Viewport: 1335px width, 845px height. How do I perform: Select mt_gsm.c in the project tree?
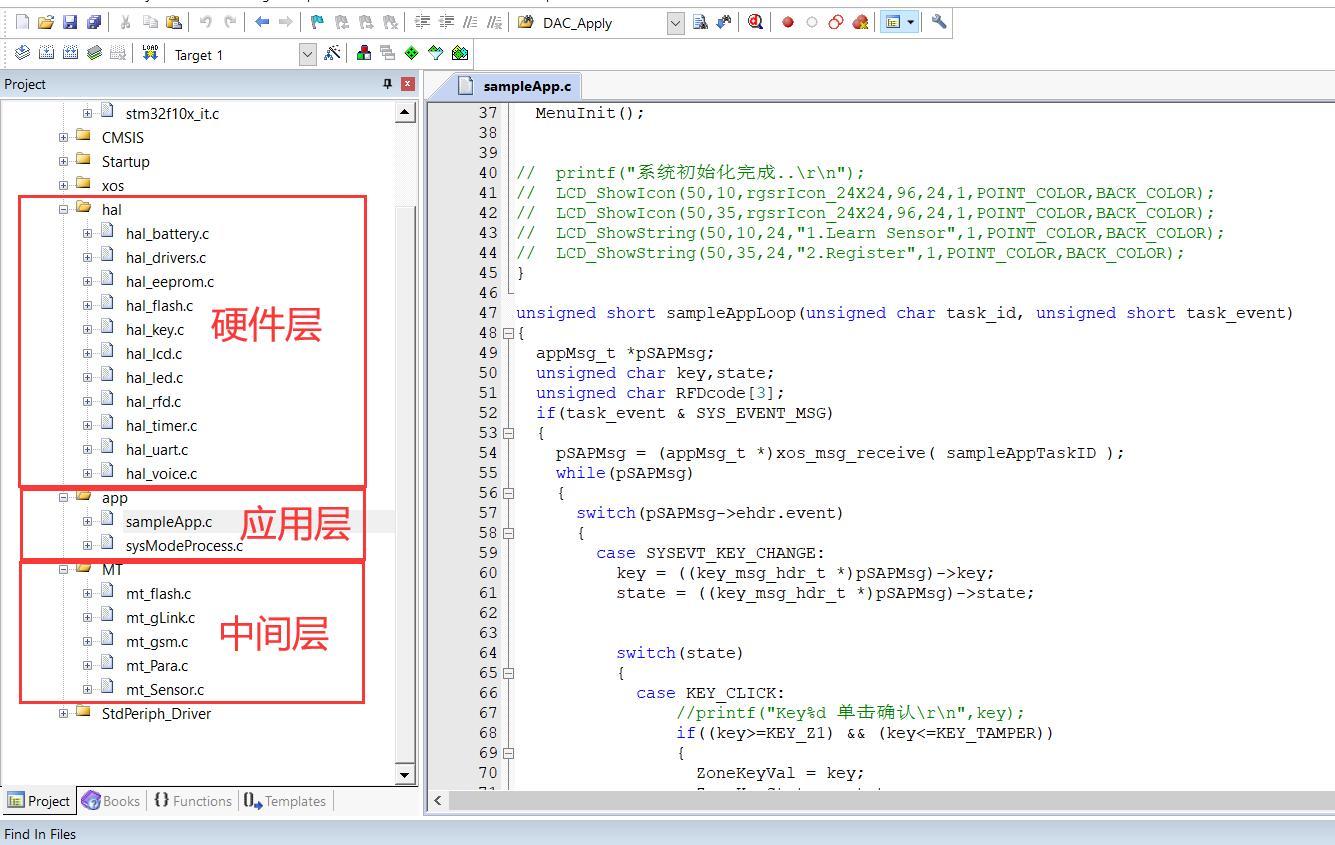tap(157, 641)
